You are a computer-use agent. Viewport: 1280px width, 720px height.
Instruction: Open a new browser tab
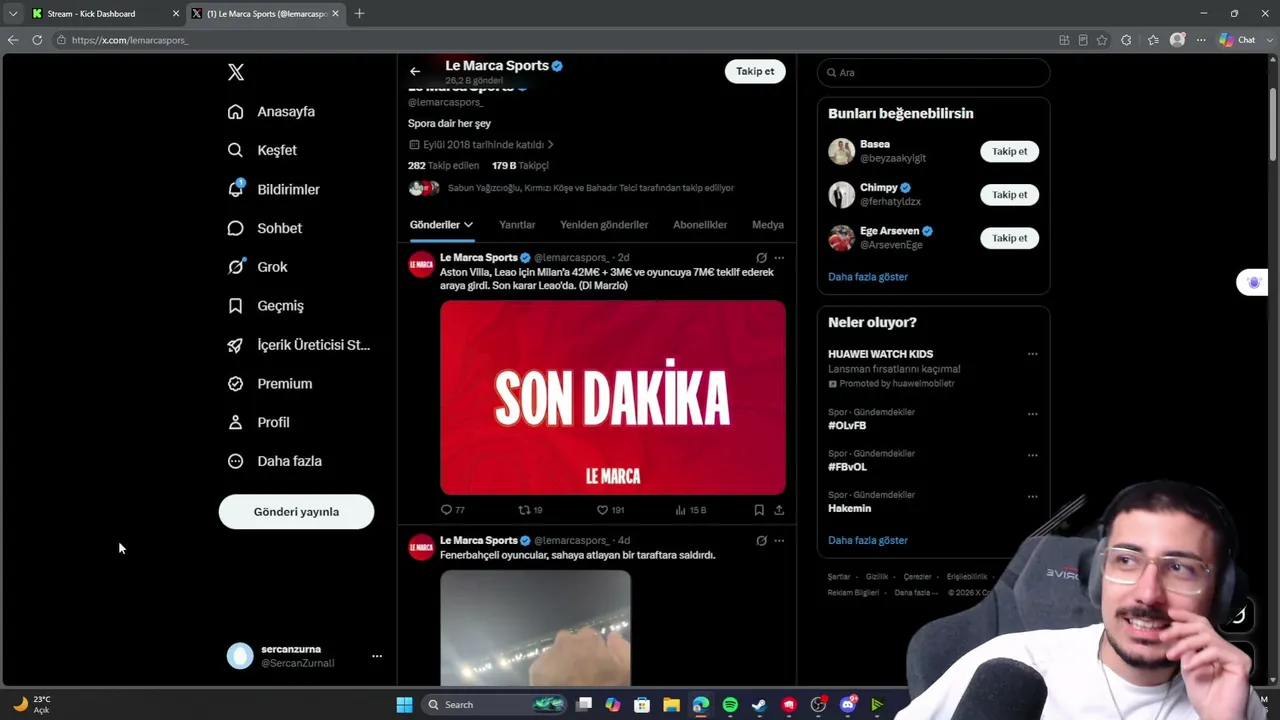tap(359, 14)
